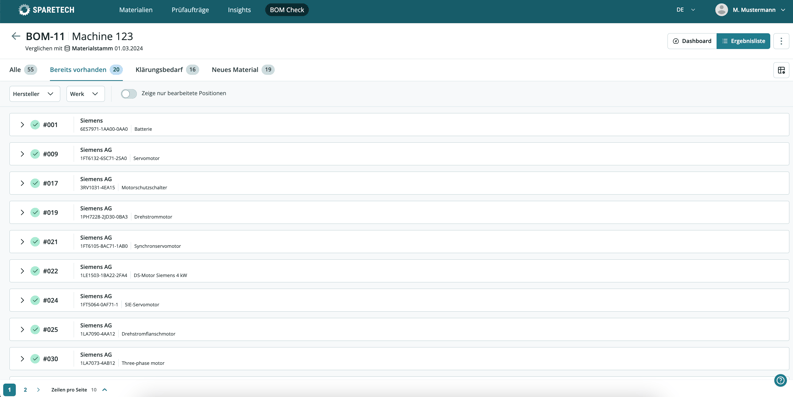
Task: Go to next page with the arrow
Action: pyautogui.click(x=38, y=390)
